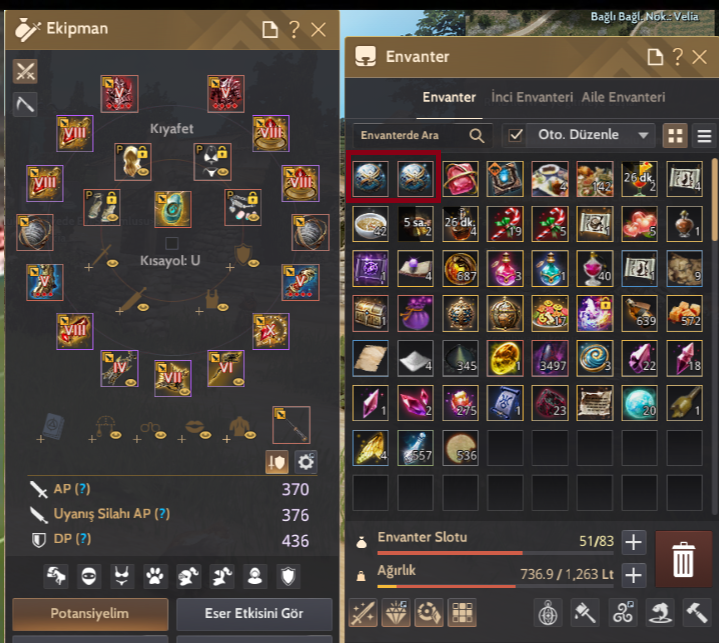Toggle the sword-shield stats button
The width and height of the screenshot is (719, 643).
[x=277, y=462]
